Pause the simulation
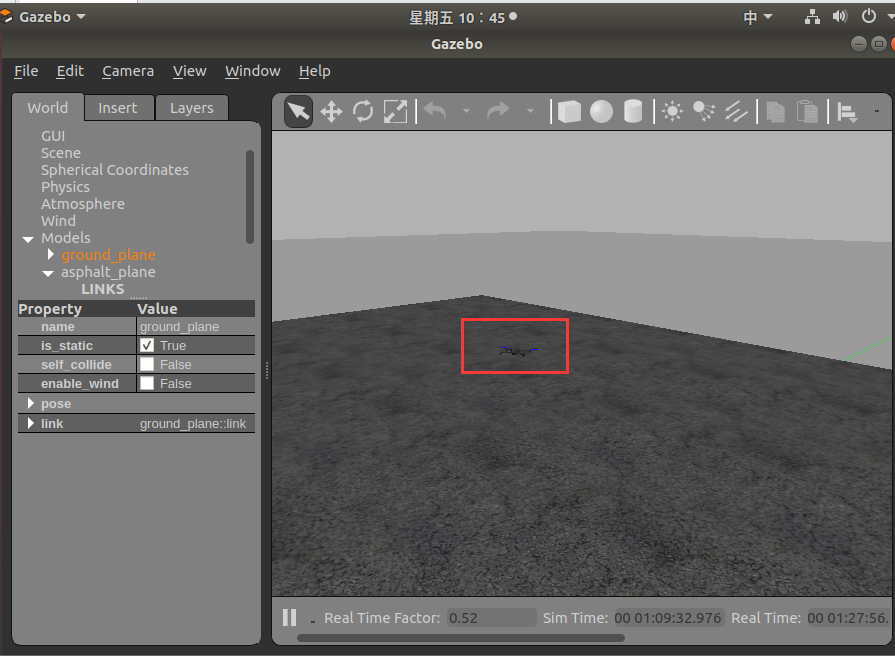The height and width of the screenshot is (656, 895). click(x=289, y=618)
